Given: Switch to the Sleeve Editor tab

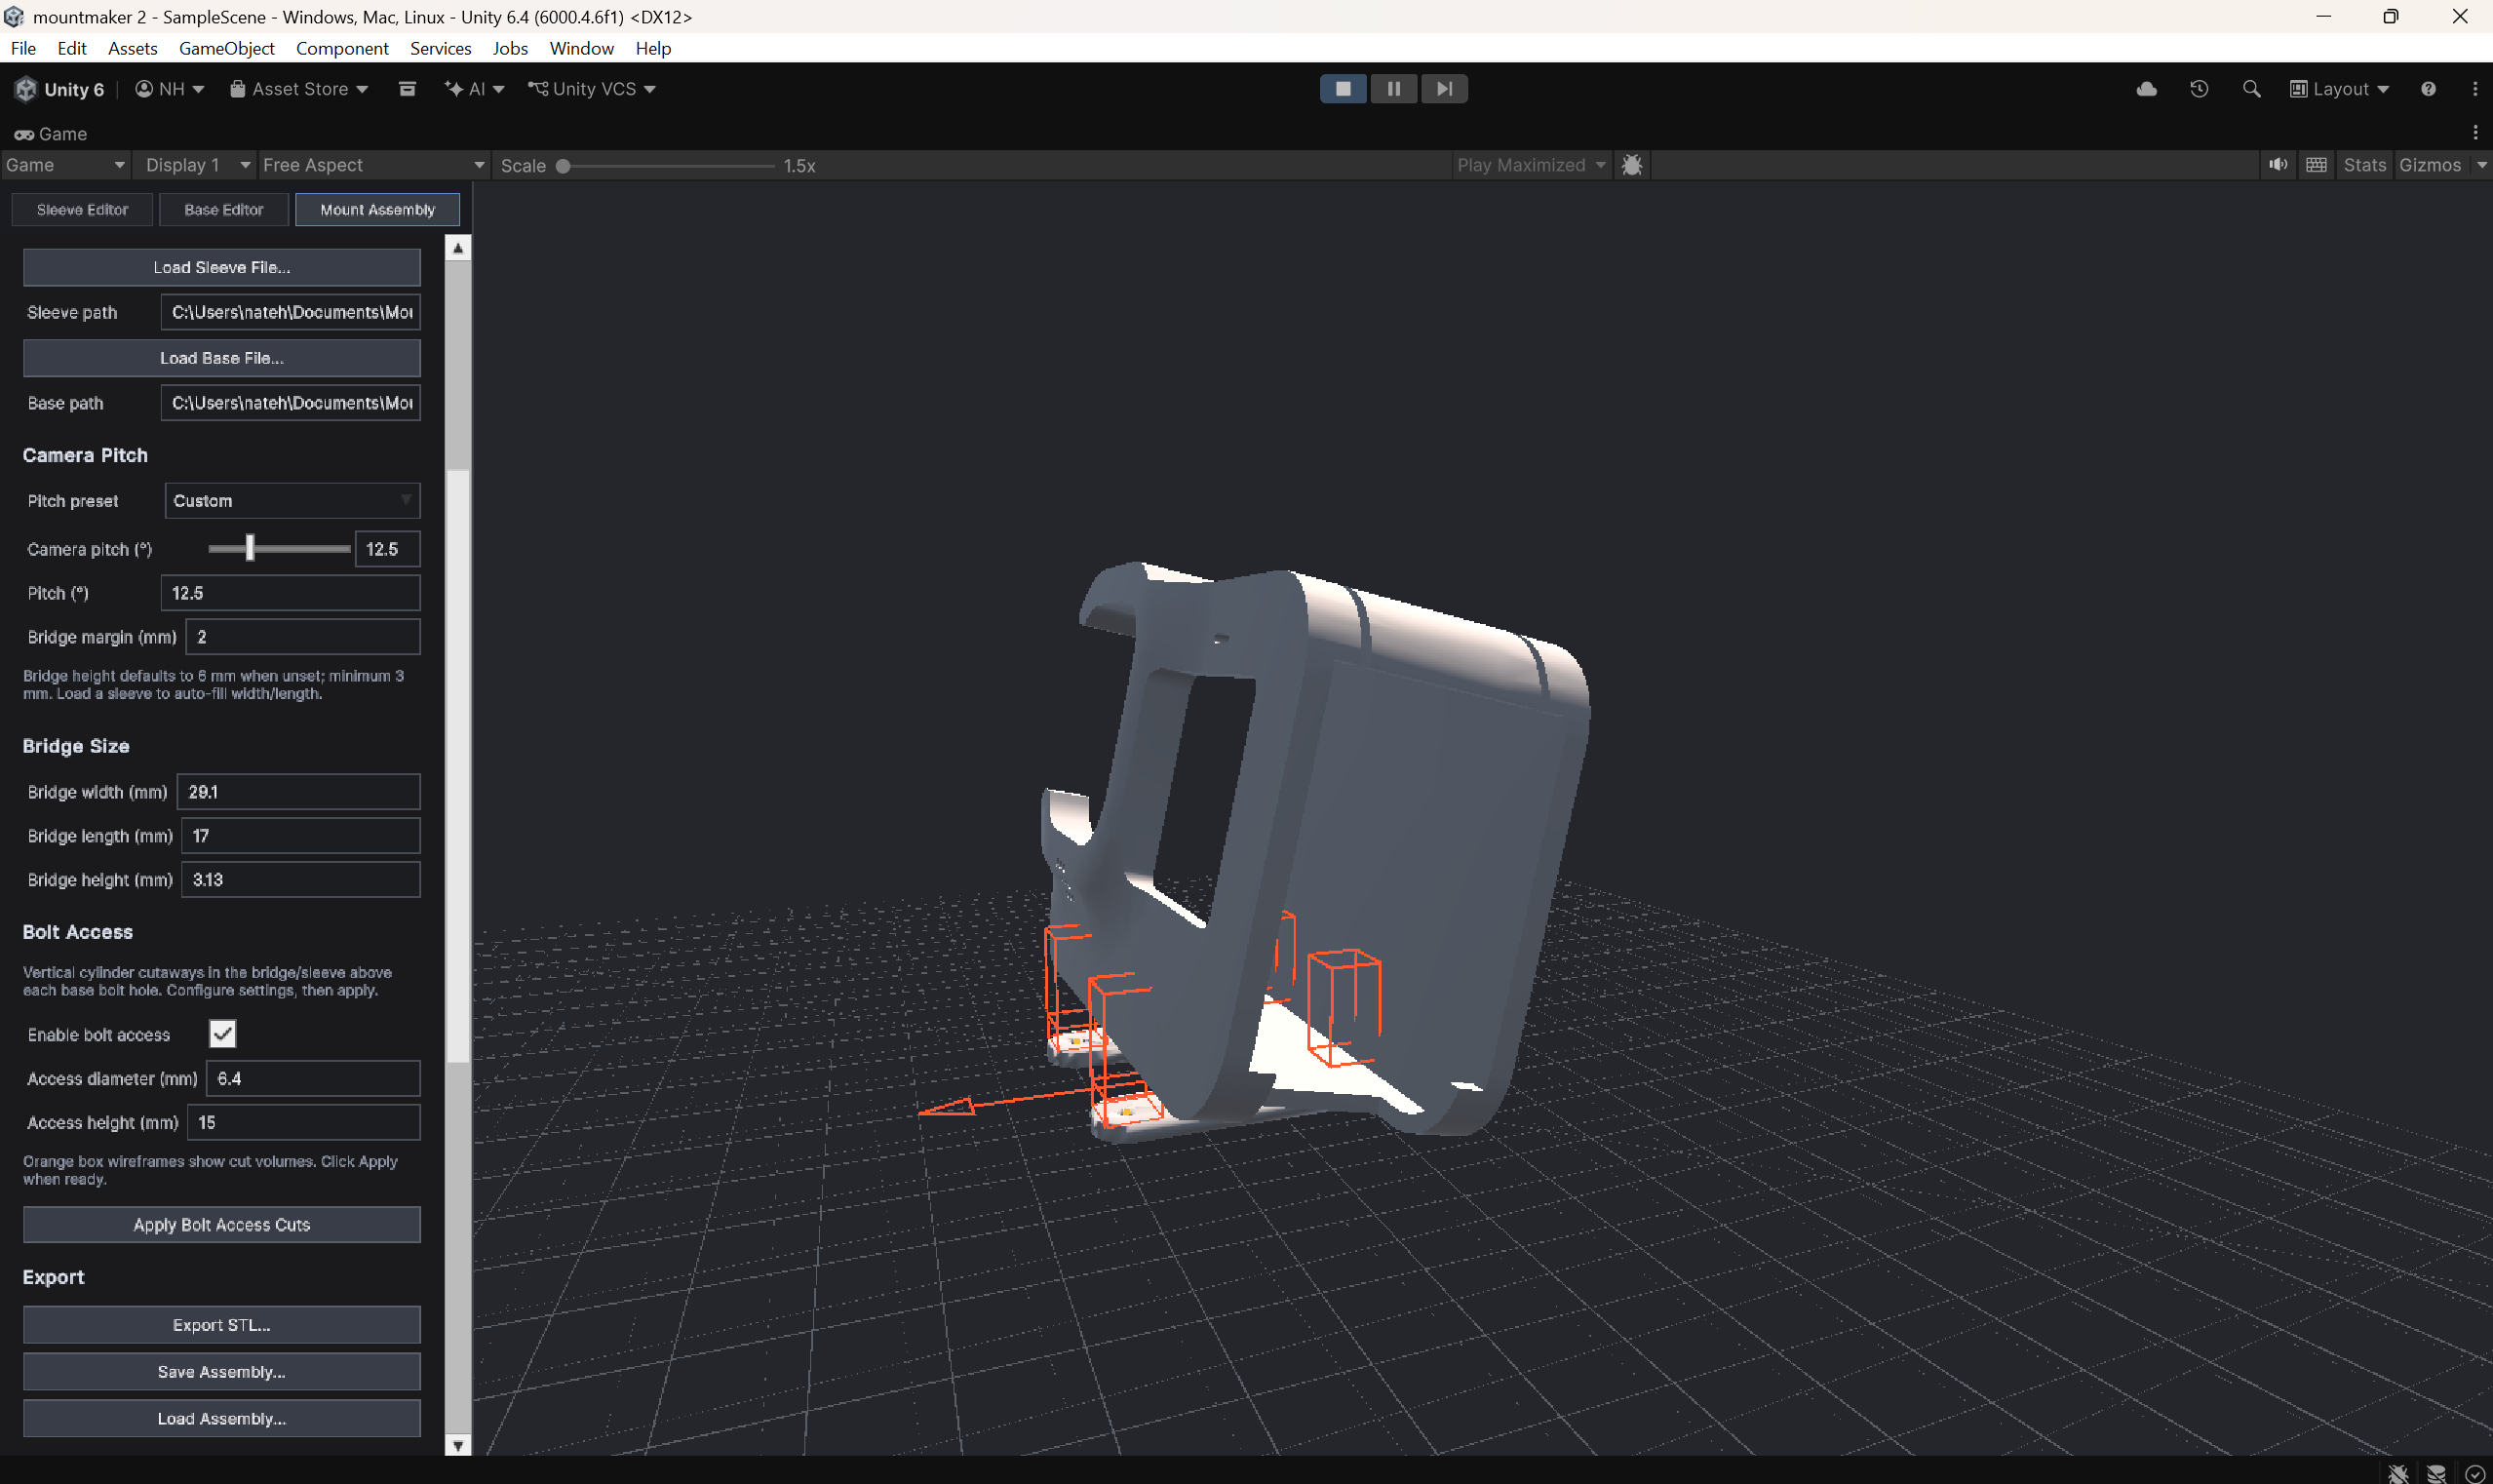Looking at the screenshot, I should [x=83, y=210].
